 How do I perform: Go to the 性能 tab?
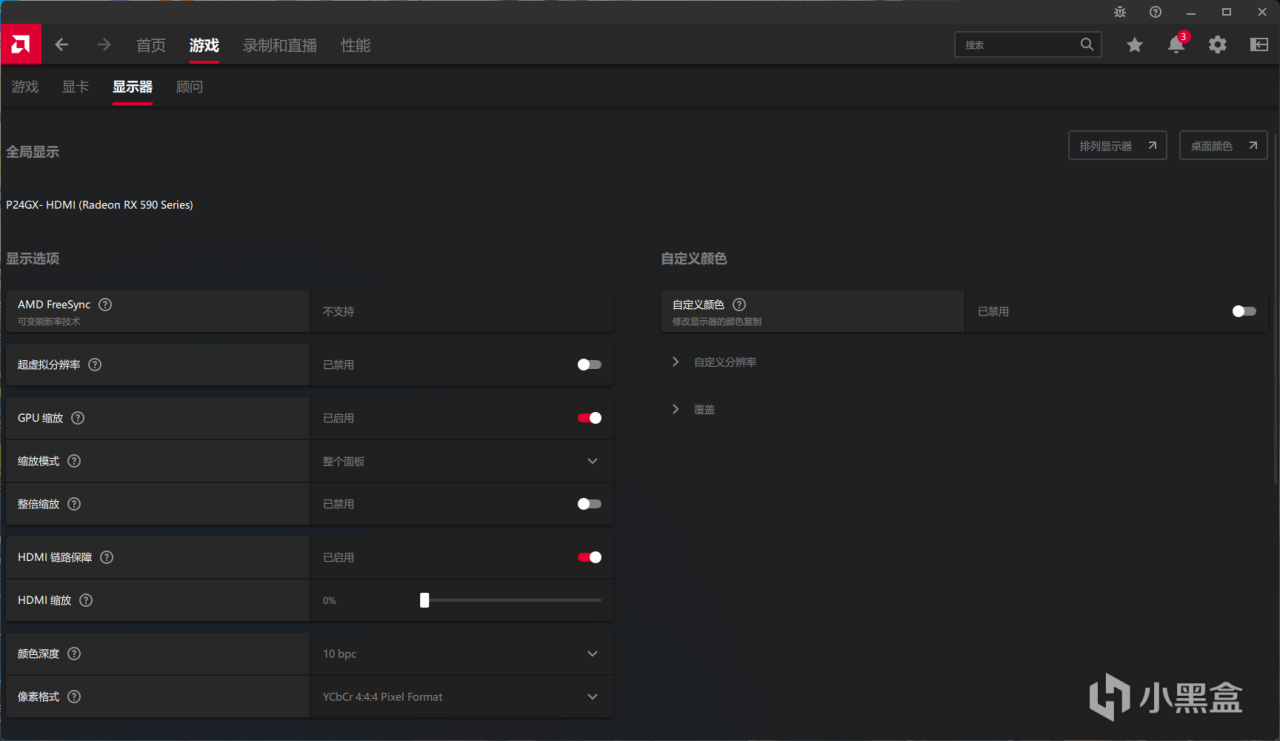click(356, 45)
